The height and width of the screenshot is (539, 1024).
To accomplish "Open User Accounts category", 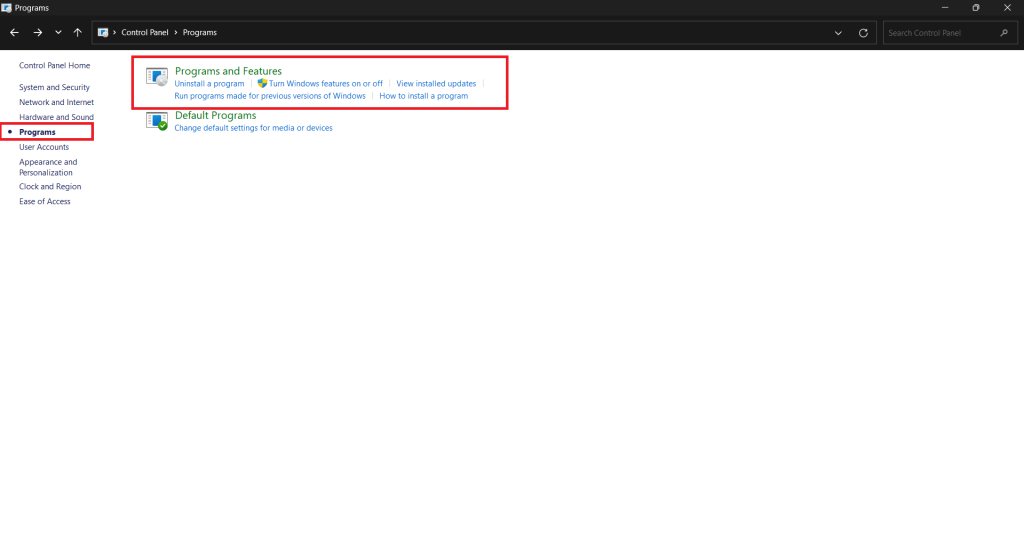I will pyautogui.click(x=44, y=147).
